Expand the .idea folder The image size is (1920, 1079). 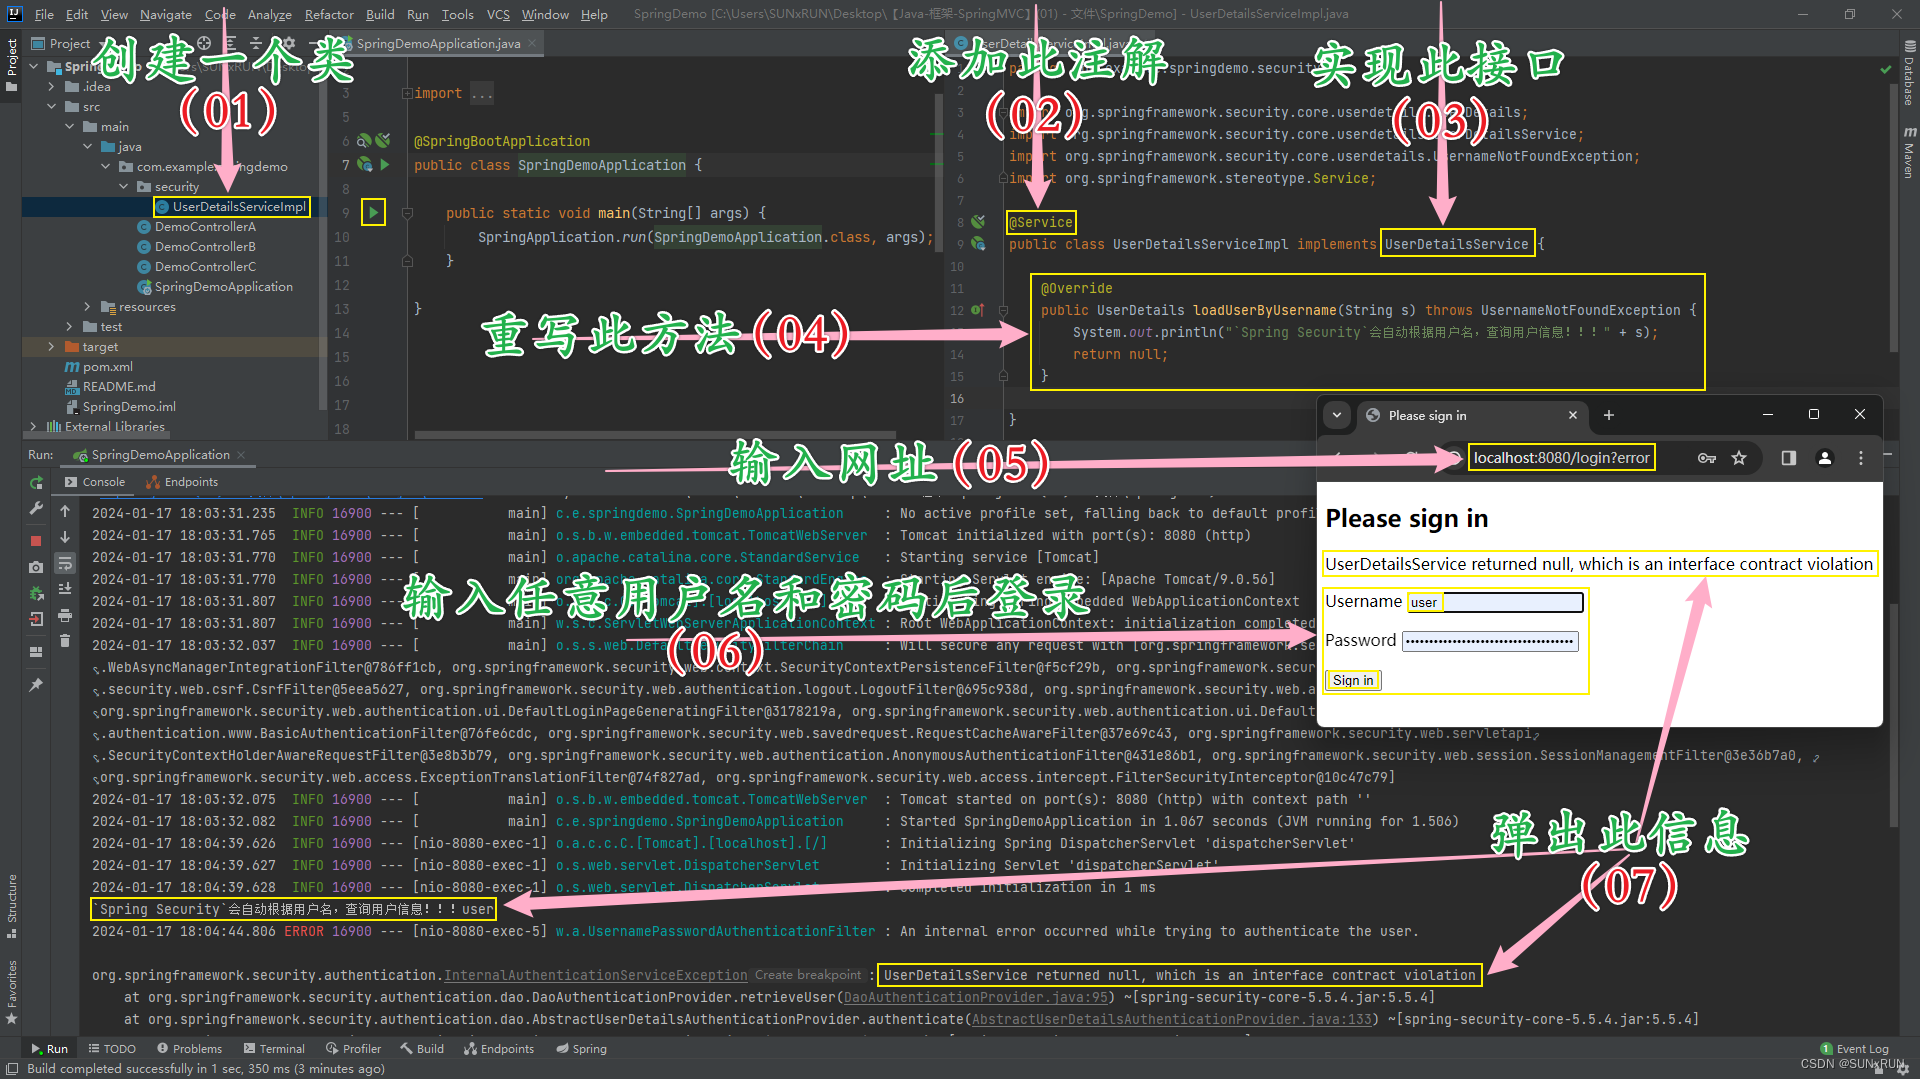tap(52, 87)
